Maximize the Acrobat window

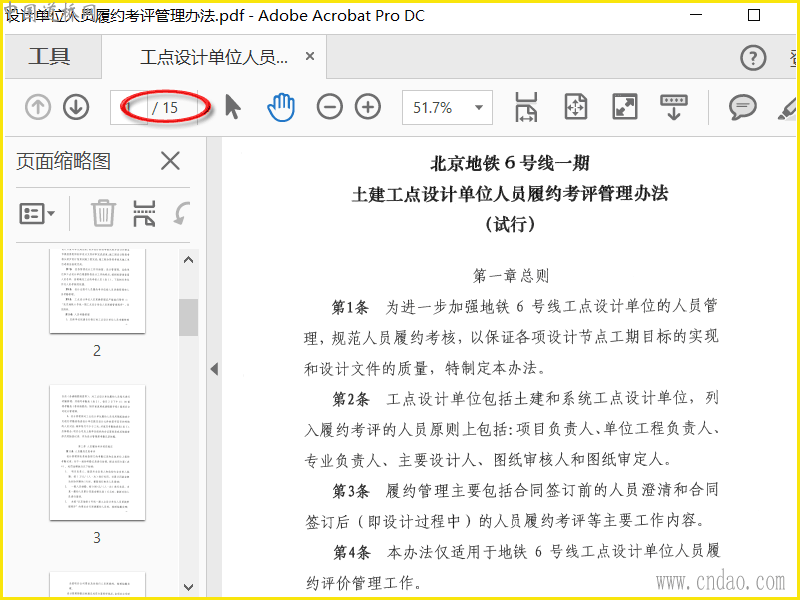(754, 15)
